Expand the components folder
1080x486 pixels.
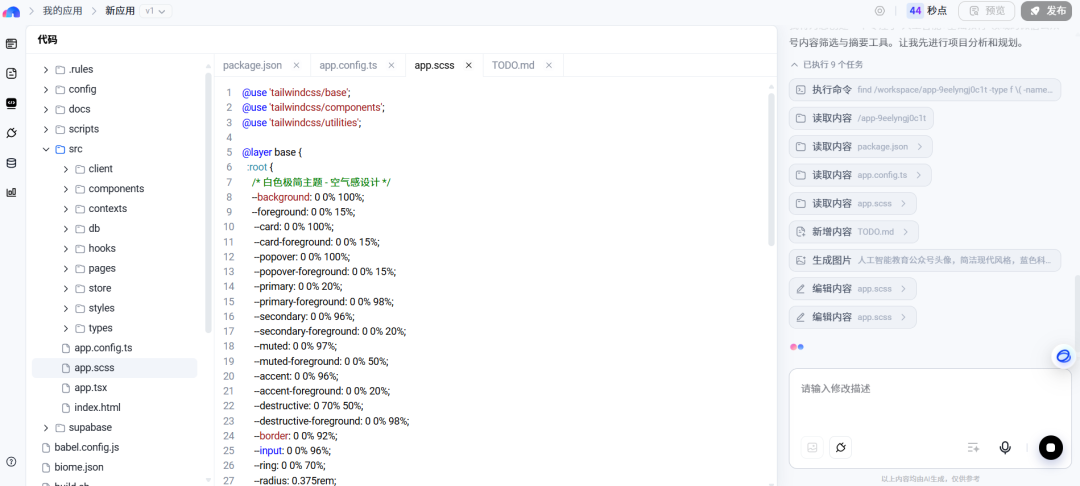[66, 189]
